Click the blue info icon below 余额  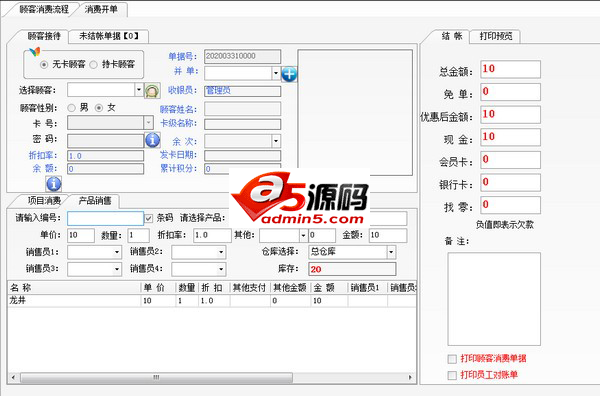(x=54, y=184)
